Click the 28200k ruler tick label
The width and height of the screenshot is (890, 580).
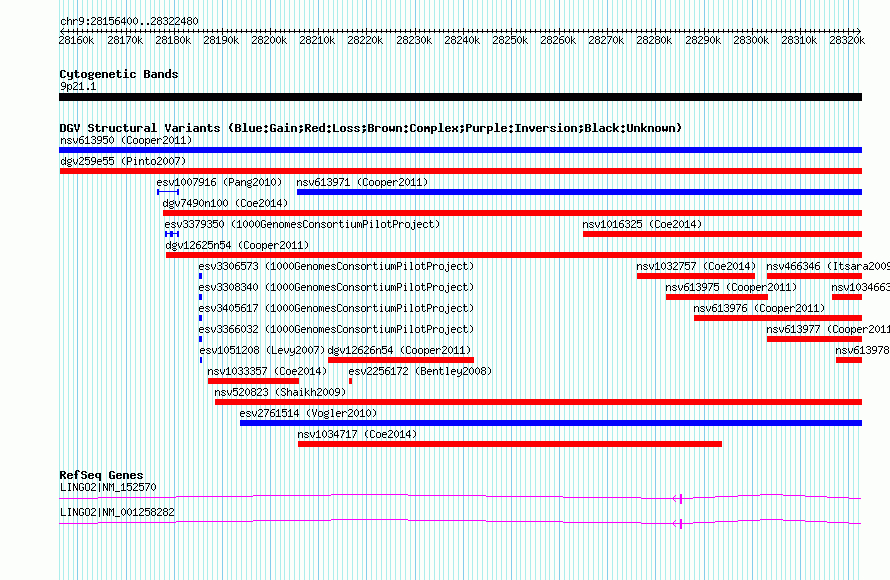click(269, 40)
